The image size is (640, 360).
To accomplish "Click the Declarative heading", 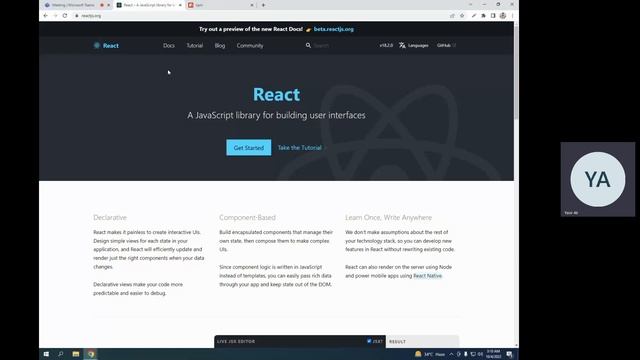I will click(x=110, y=218).
